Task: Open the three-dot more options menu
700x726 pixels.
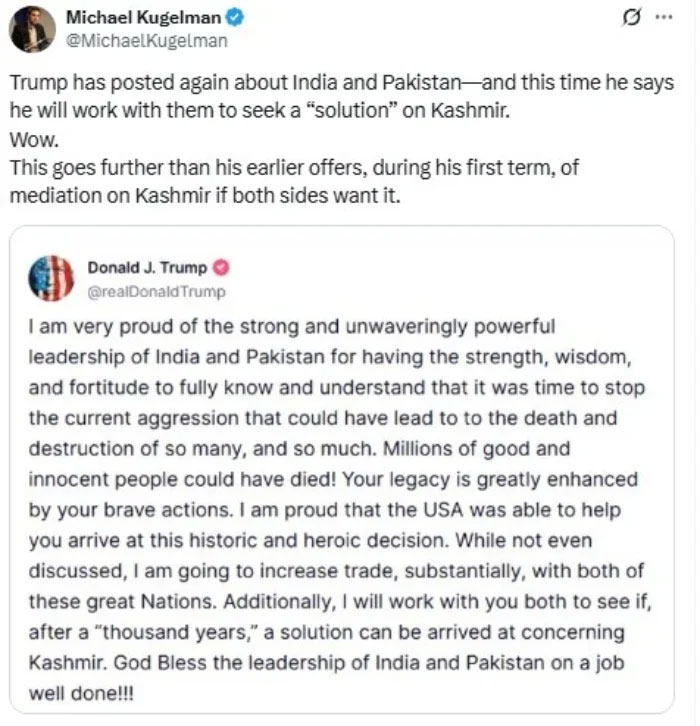Action: click(661, 20)
